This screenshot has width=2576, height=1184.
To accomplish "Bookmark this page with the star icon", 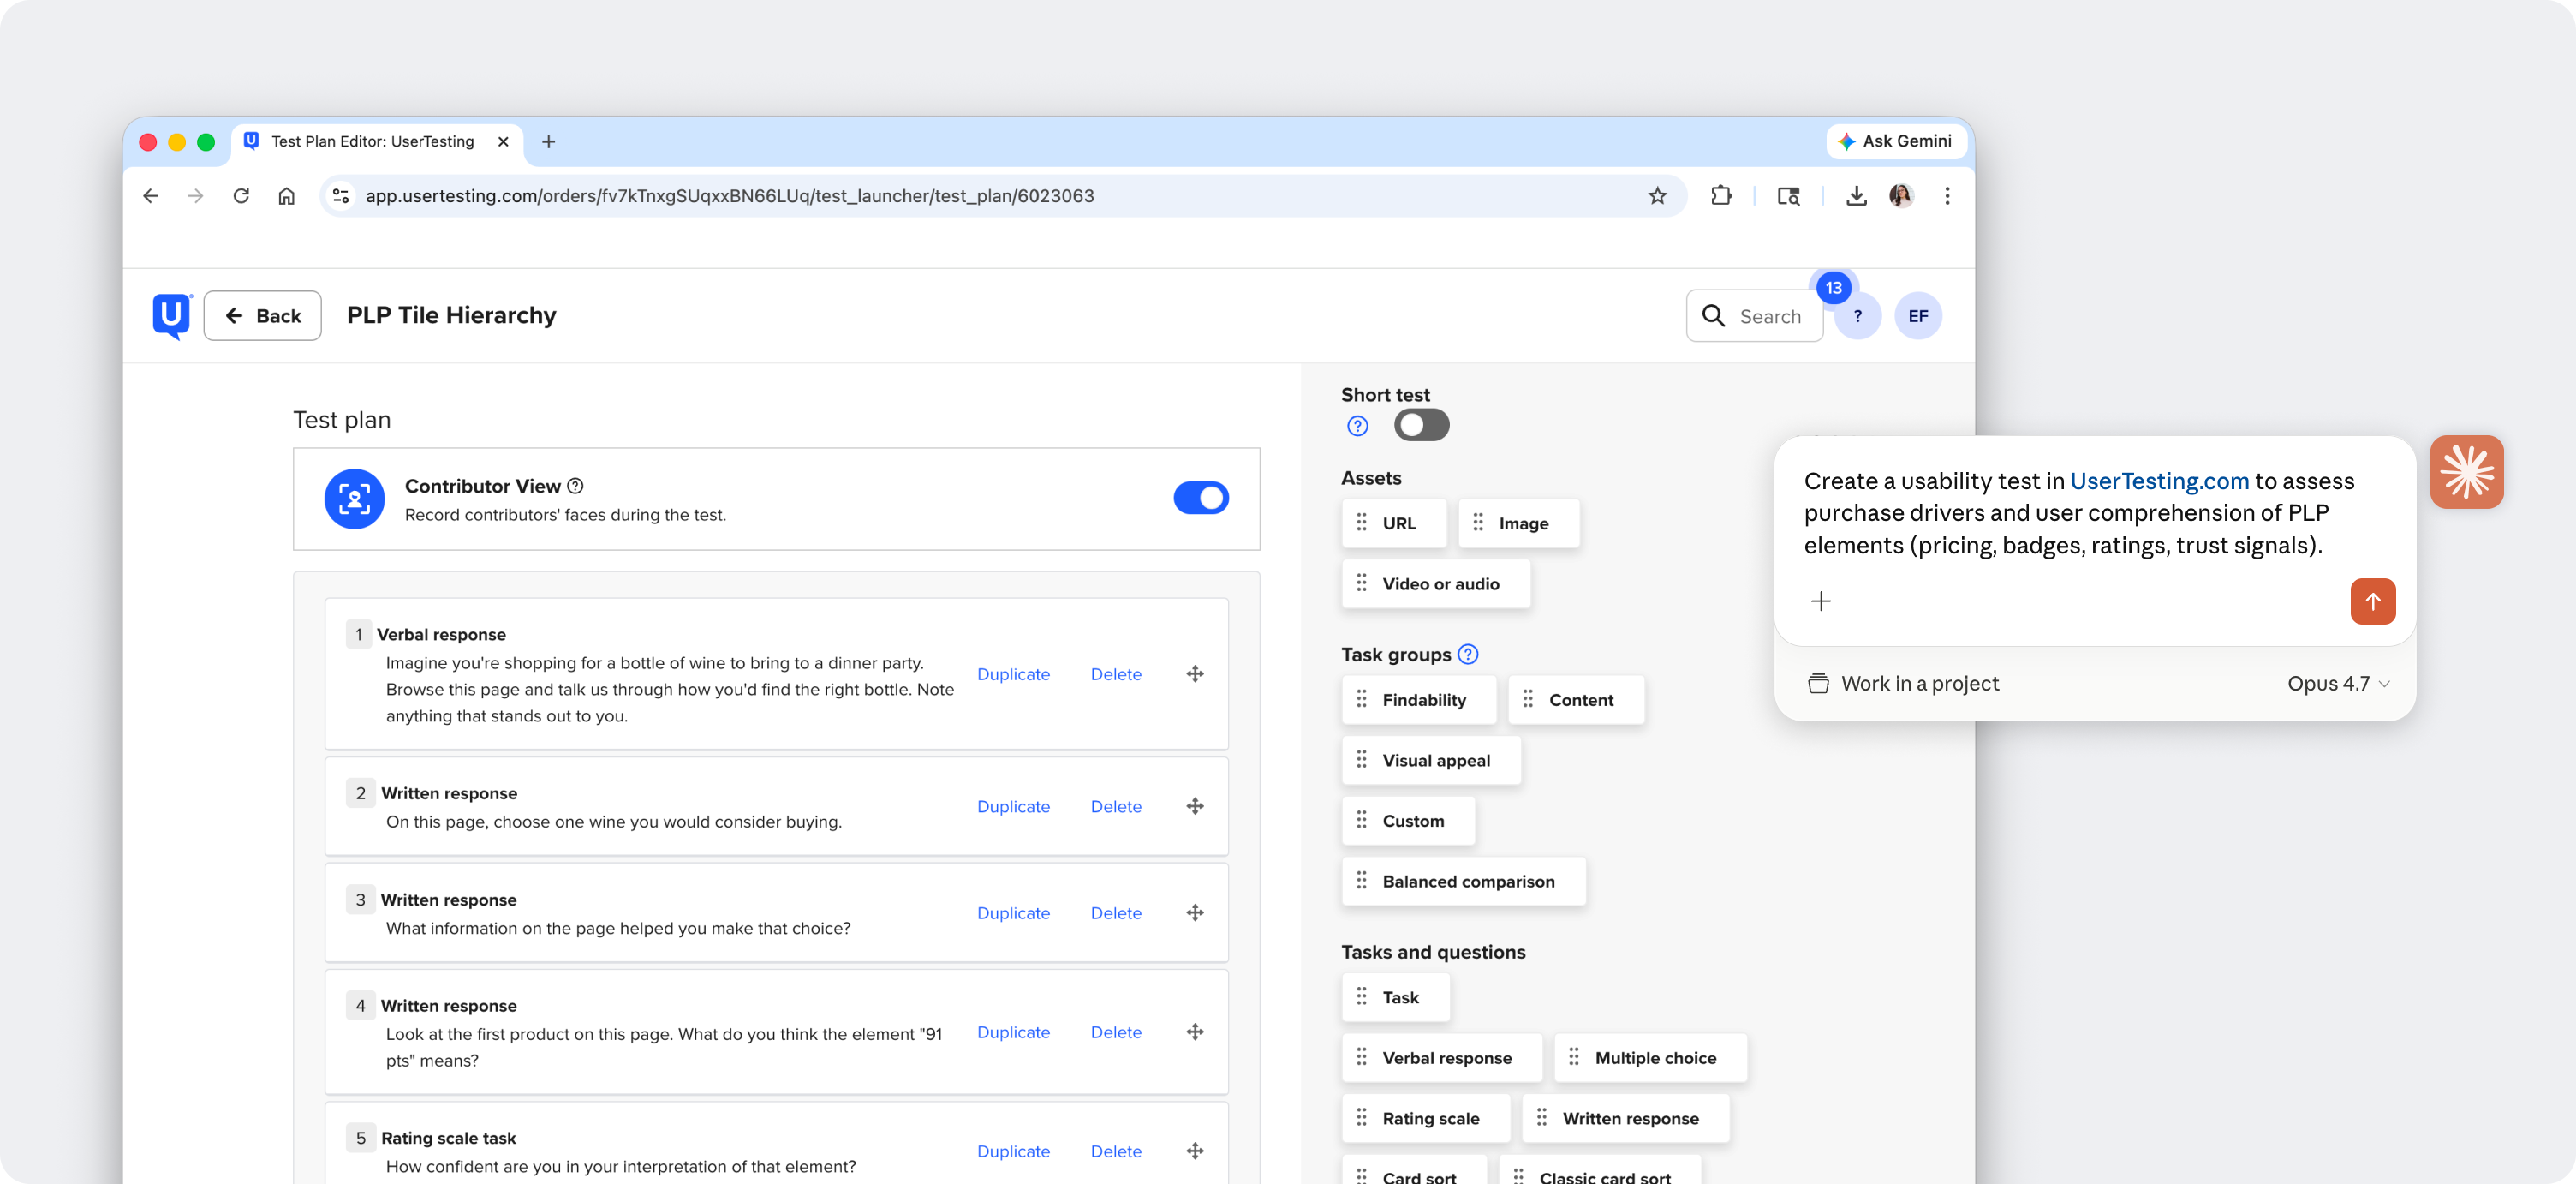I will click(x=1657, y=196).
